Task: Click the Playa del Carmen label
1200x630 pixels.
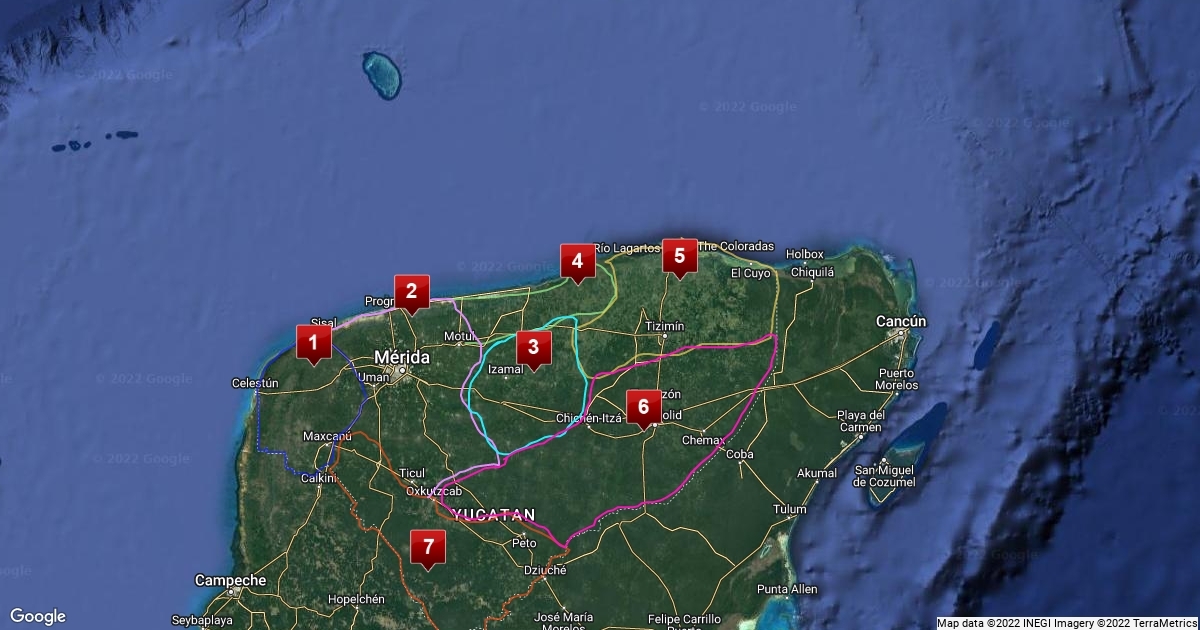Action: point(861,421)
